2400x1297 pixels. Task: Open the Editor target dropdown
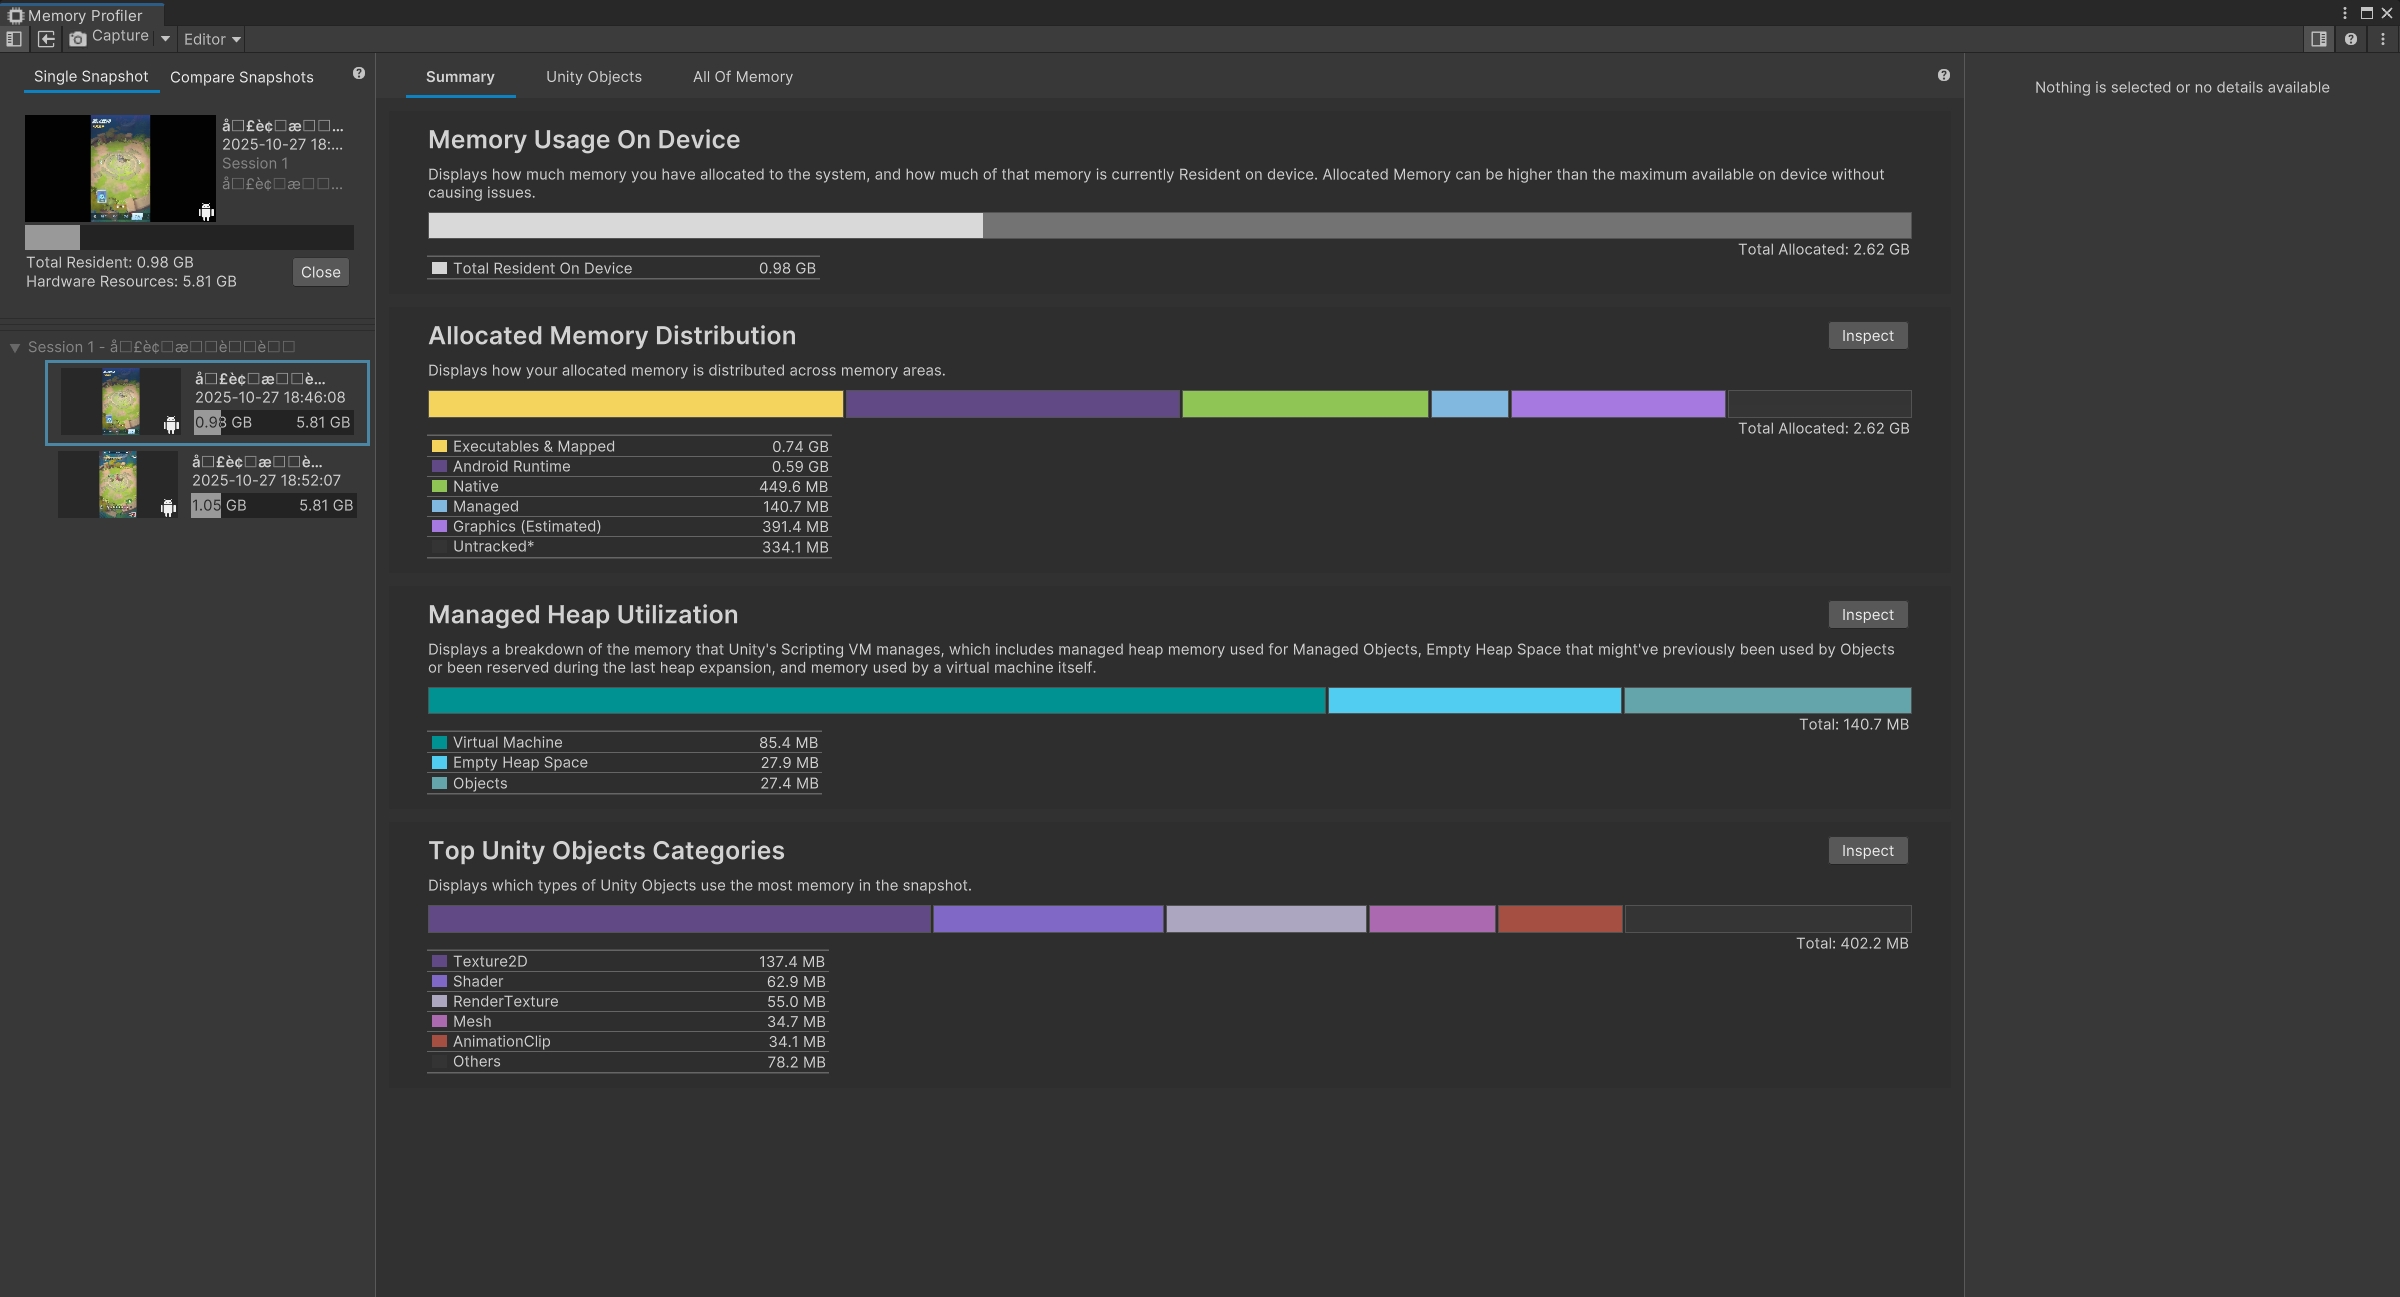click(212, 39)
